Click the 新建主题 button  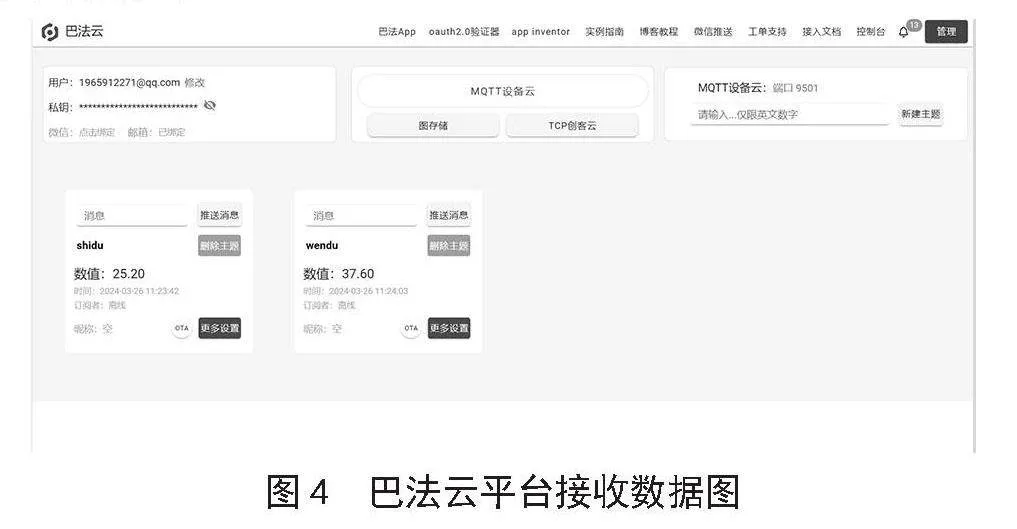tap(920, 114)
